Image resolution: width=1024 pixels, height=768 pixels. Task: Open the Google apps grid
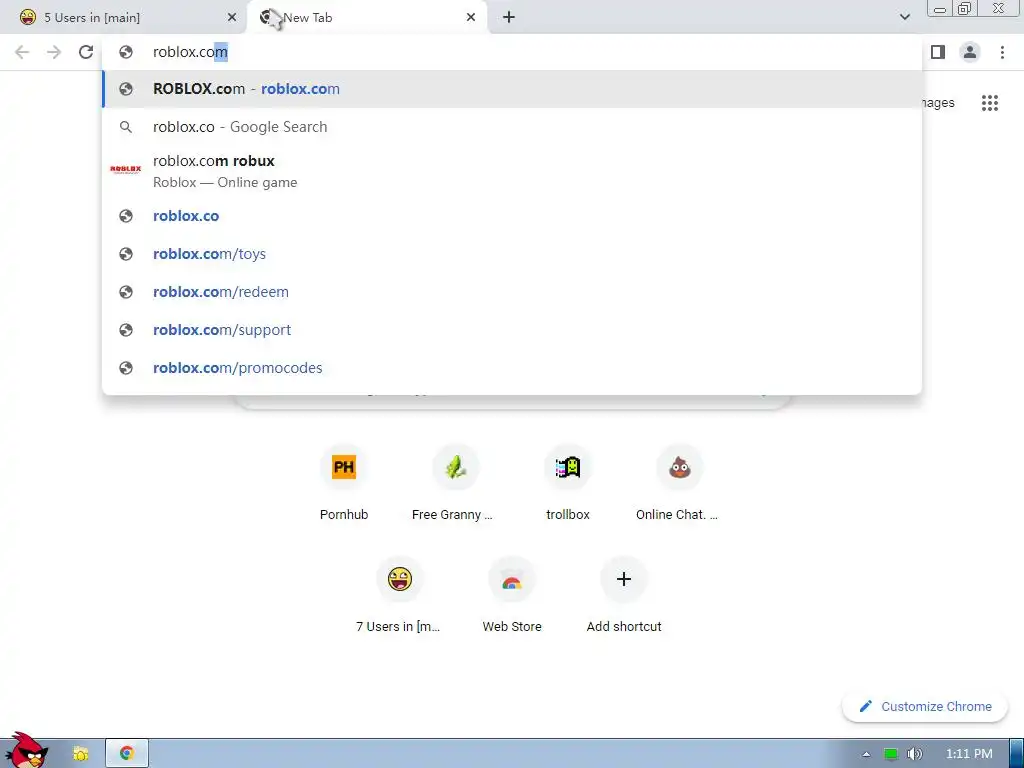(990, 103)
